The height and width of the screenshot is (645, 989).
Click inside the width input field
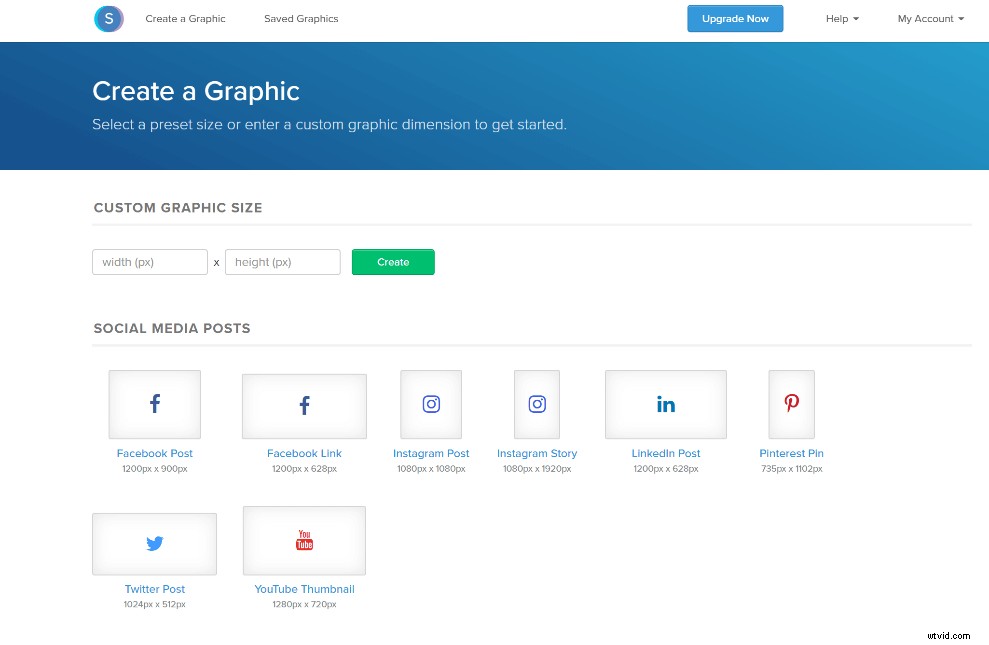[x=149, y=261]
